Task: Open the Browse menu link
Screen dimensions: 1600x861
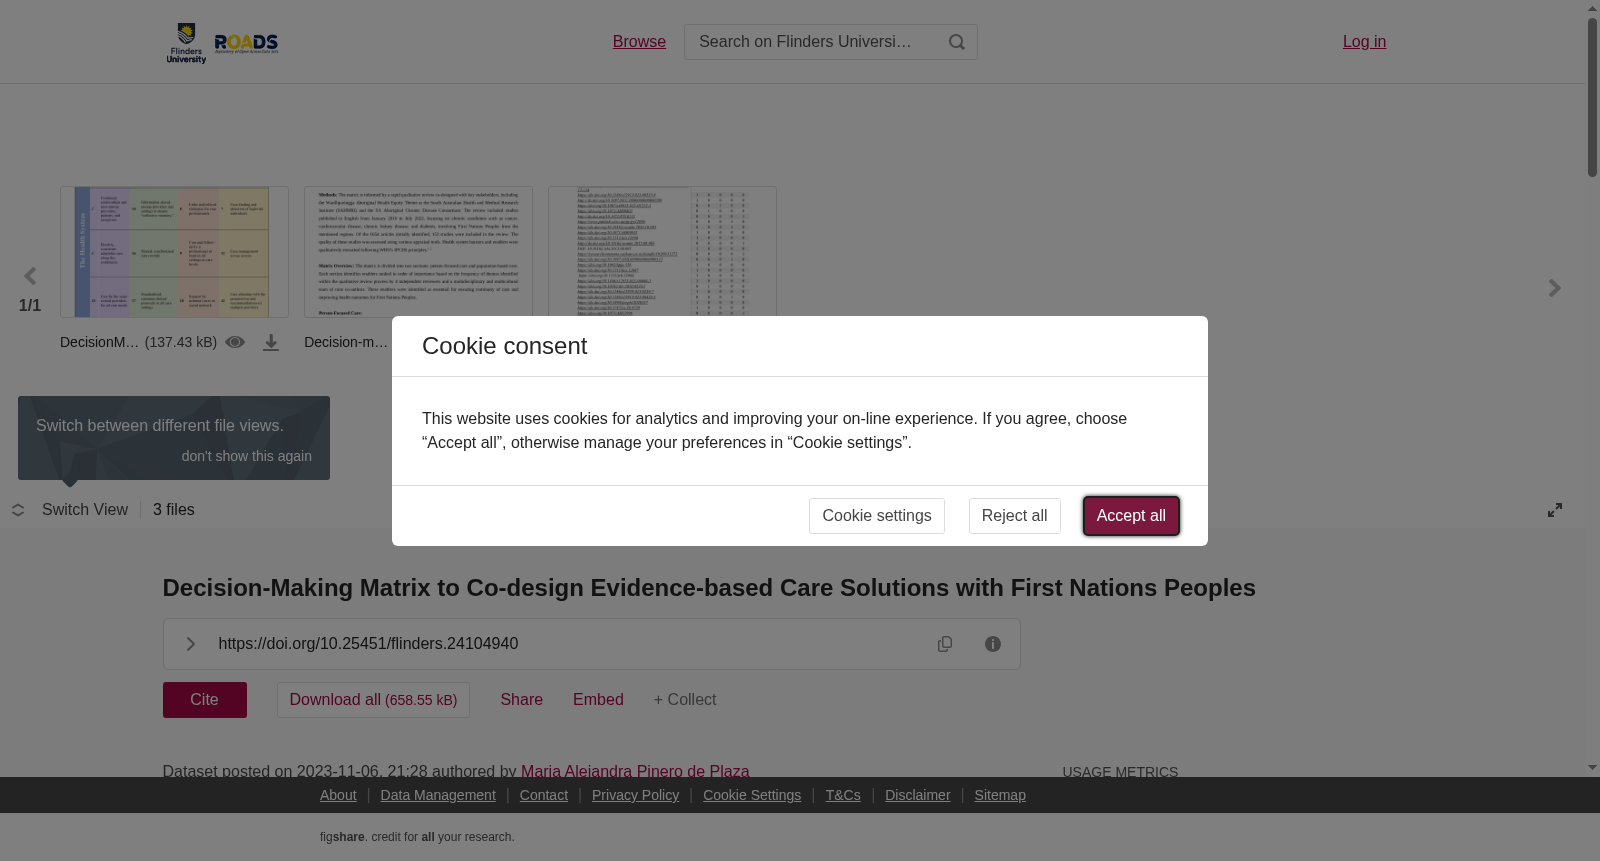Action: pos(639,42)
